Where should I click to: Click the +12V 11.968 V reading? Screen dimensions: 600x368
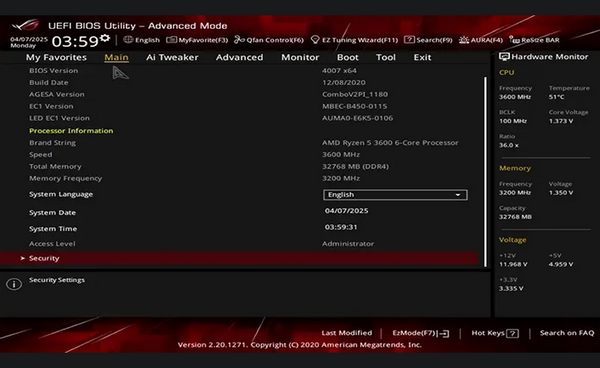(x=513, y=264)
